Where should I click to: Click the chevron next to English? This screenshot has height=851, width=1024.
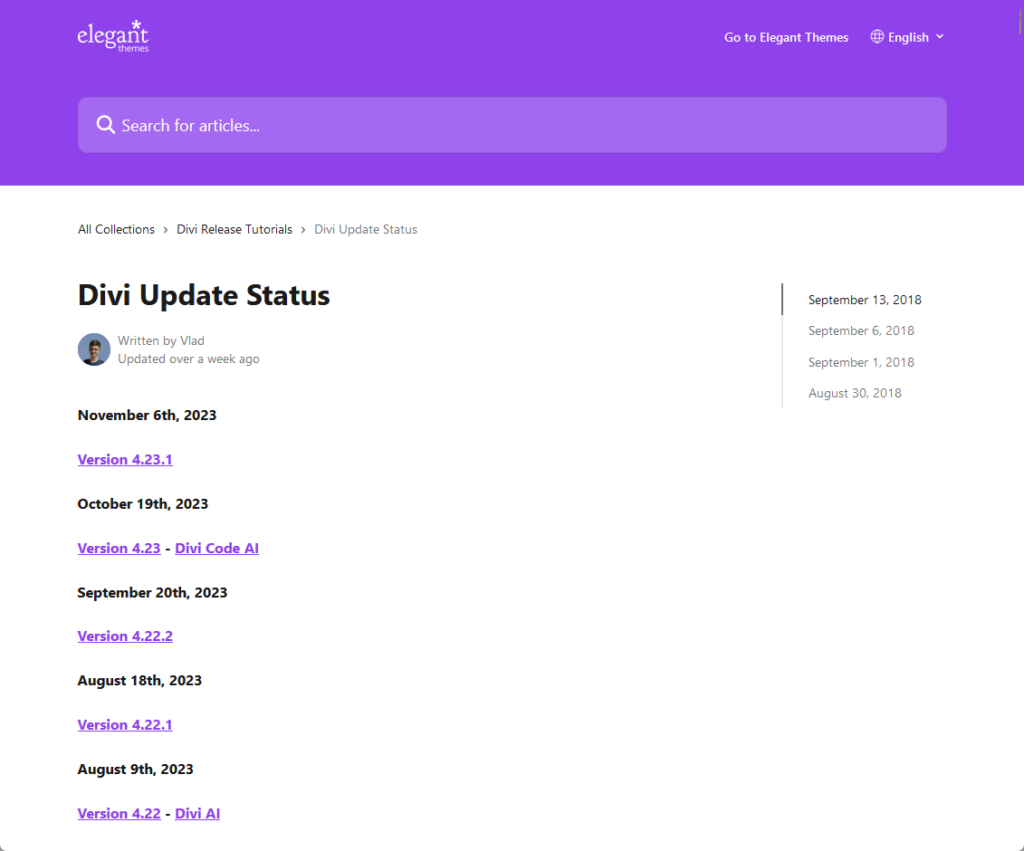tap(940, 37)
